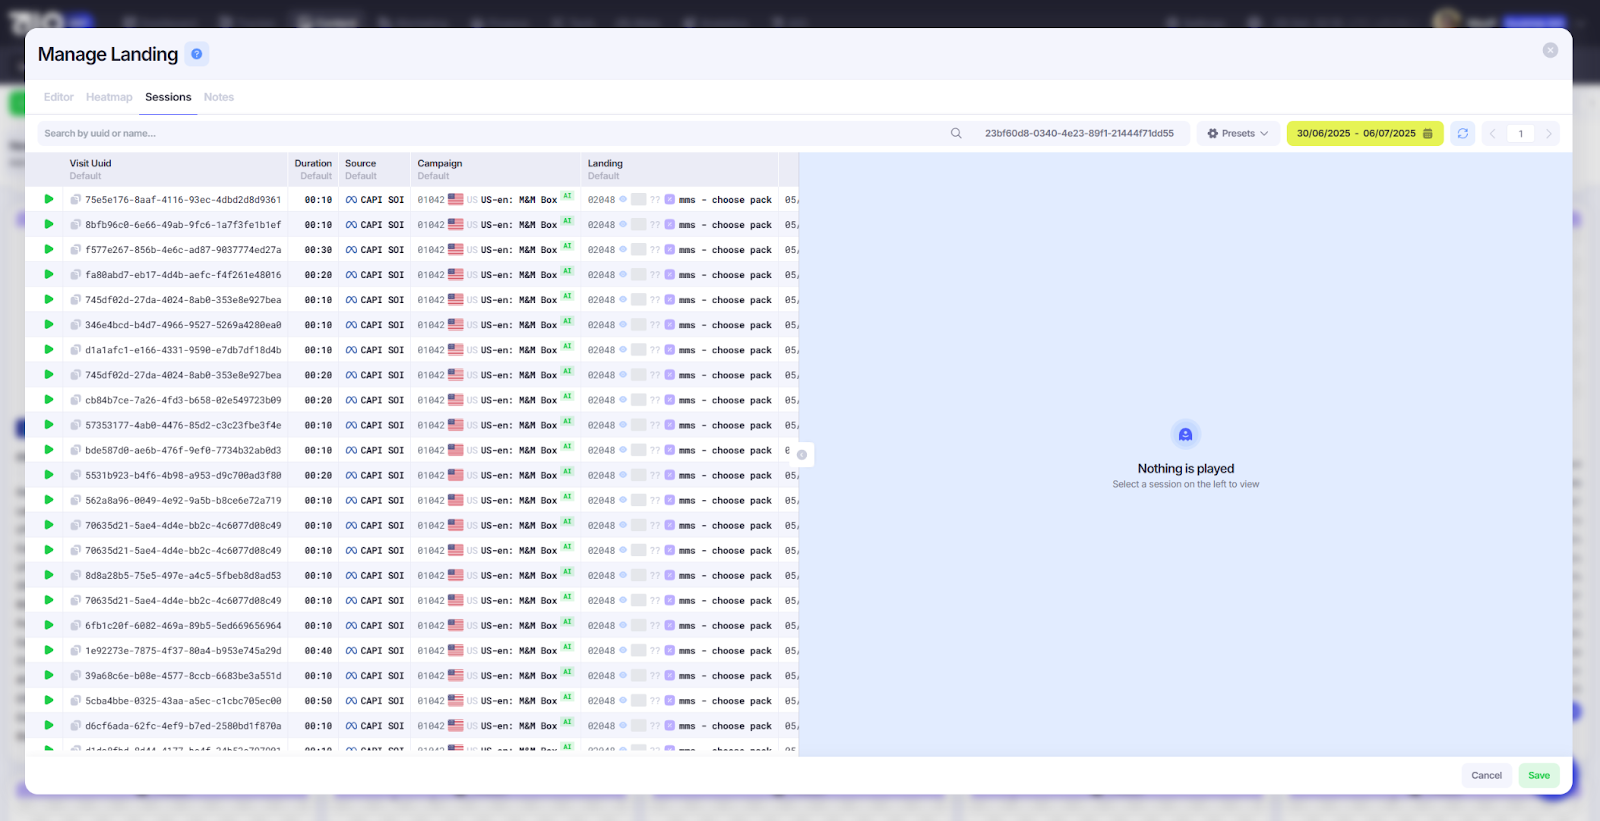Switch to the Editor tab
This screenshot has width=1600, height=821.
coord(59,97)
